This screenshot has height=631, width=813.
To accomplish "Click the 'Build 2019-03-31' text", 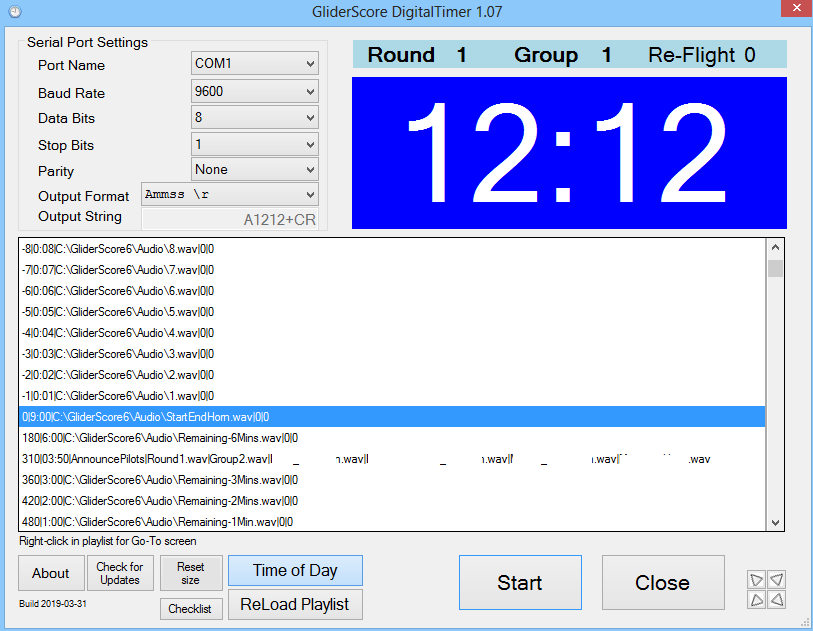I will (53, 604).
